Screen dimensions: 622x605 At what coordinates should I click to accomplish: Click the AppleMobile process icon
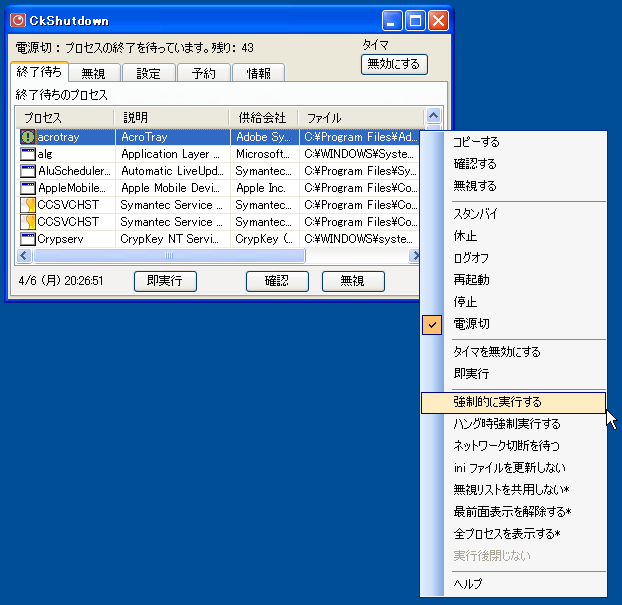28,188
